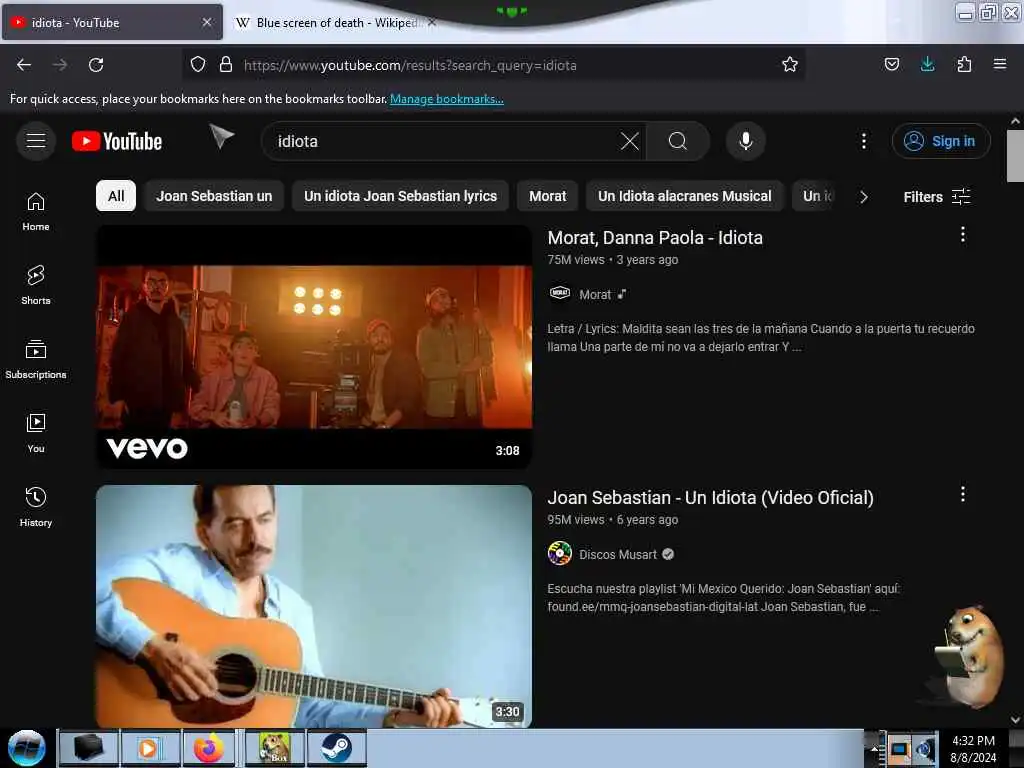1024x768 pixels.
Task: Click the padlock site info icon
Action: 226,65
